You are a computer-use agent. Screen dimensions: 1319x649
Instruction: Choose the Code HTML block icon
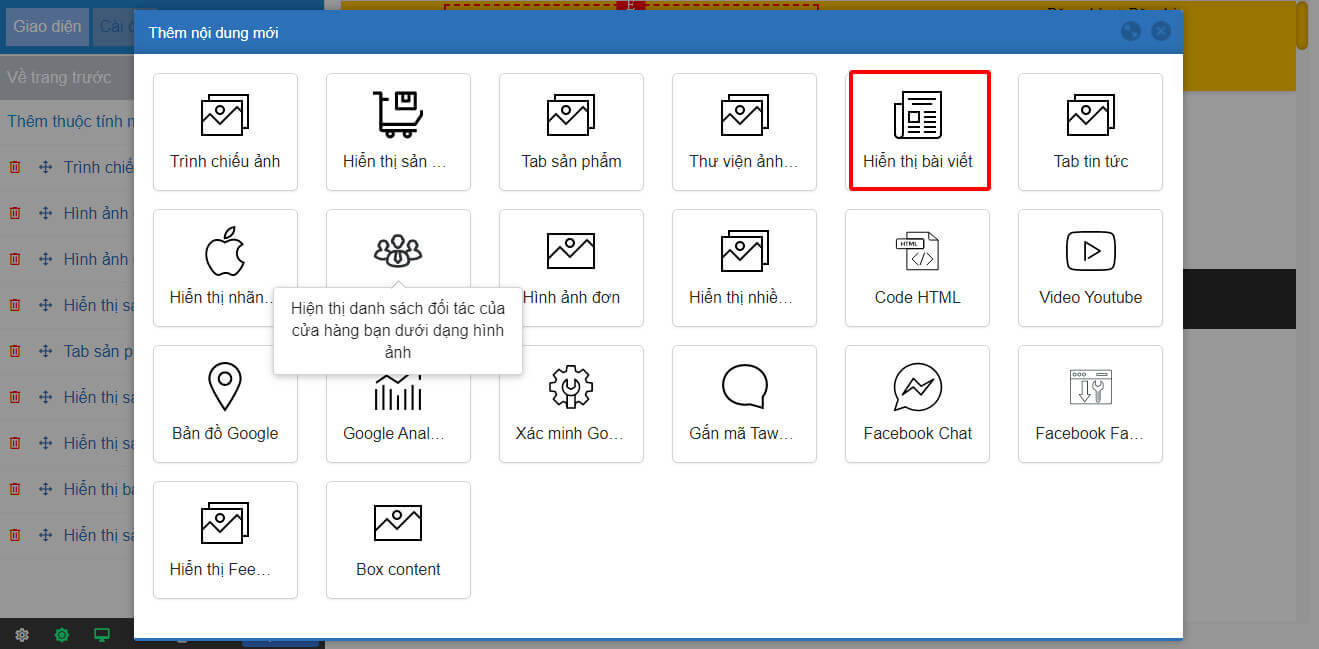(x=917, y=251)
